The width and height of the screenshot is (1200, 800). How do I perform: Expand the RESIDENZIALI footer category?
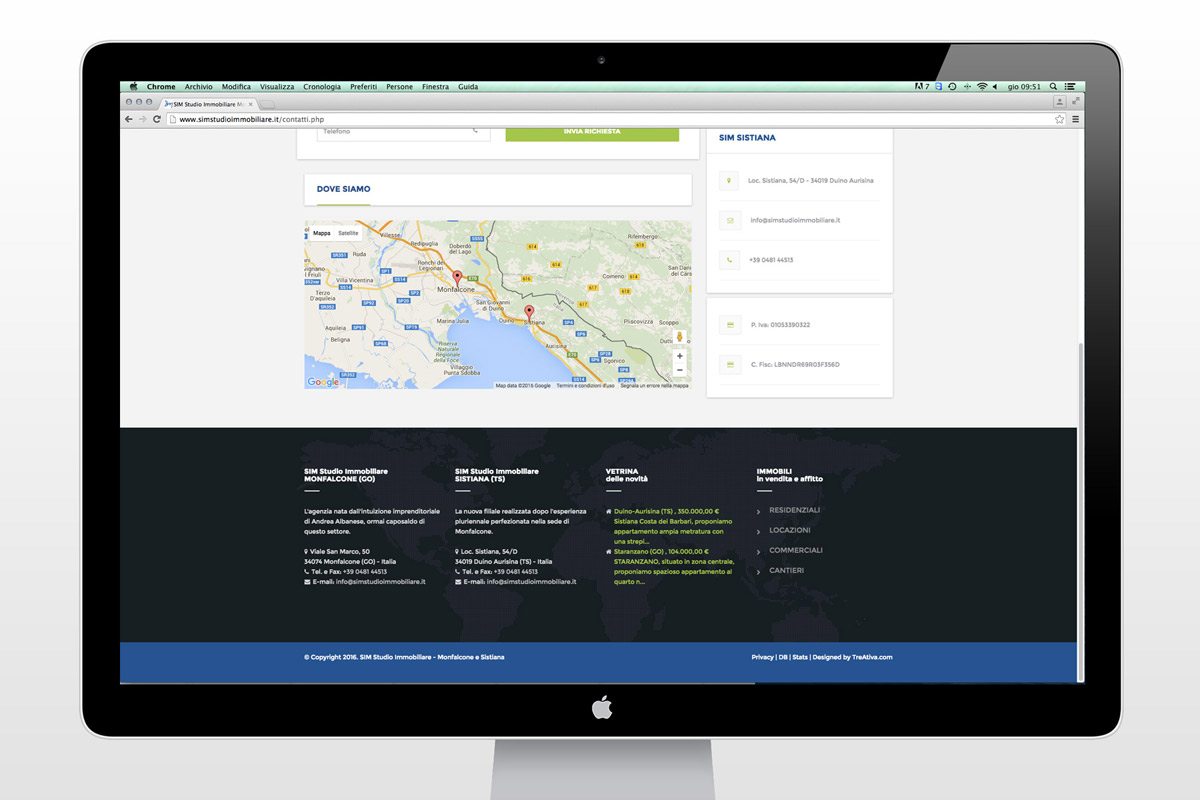[794, 510]
